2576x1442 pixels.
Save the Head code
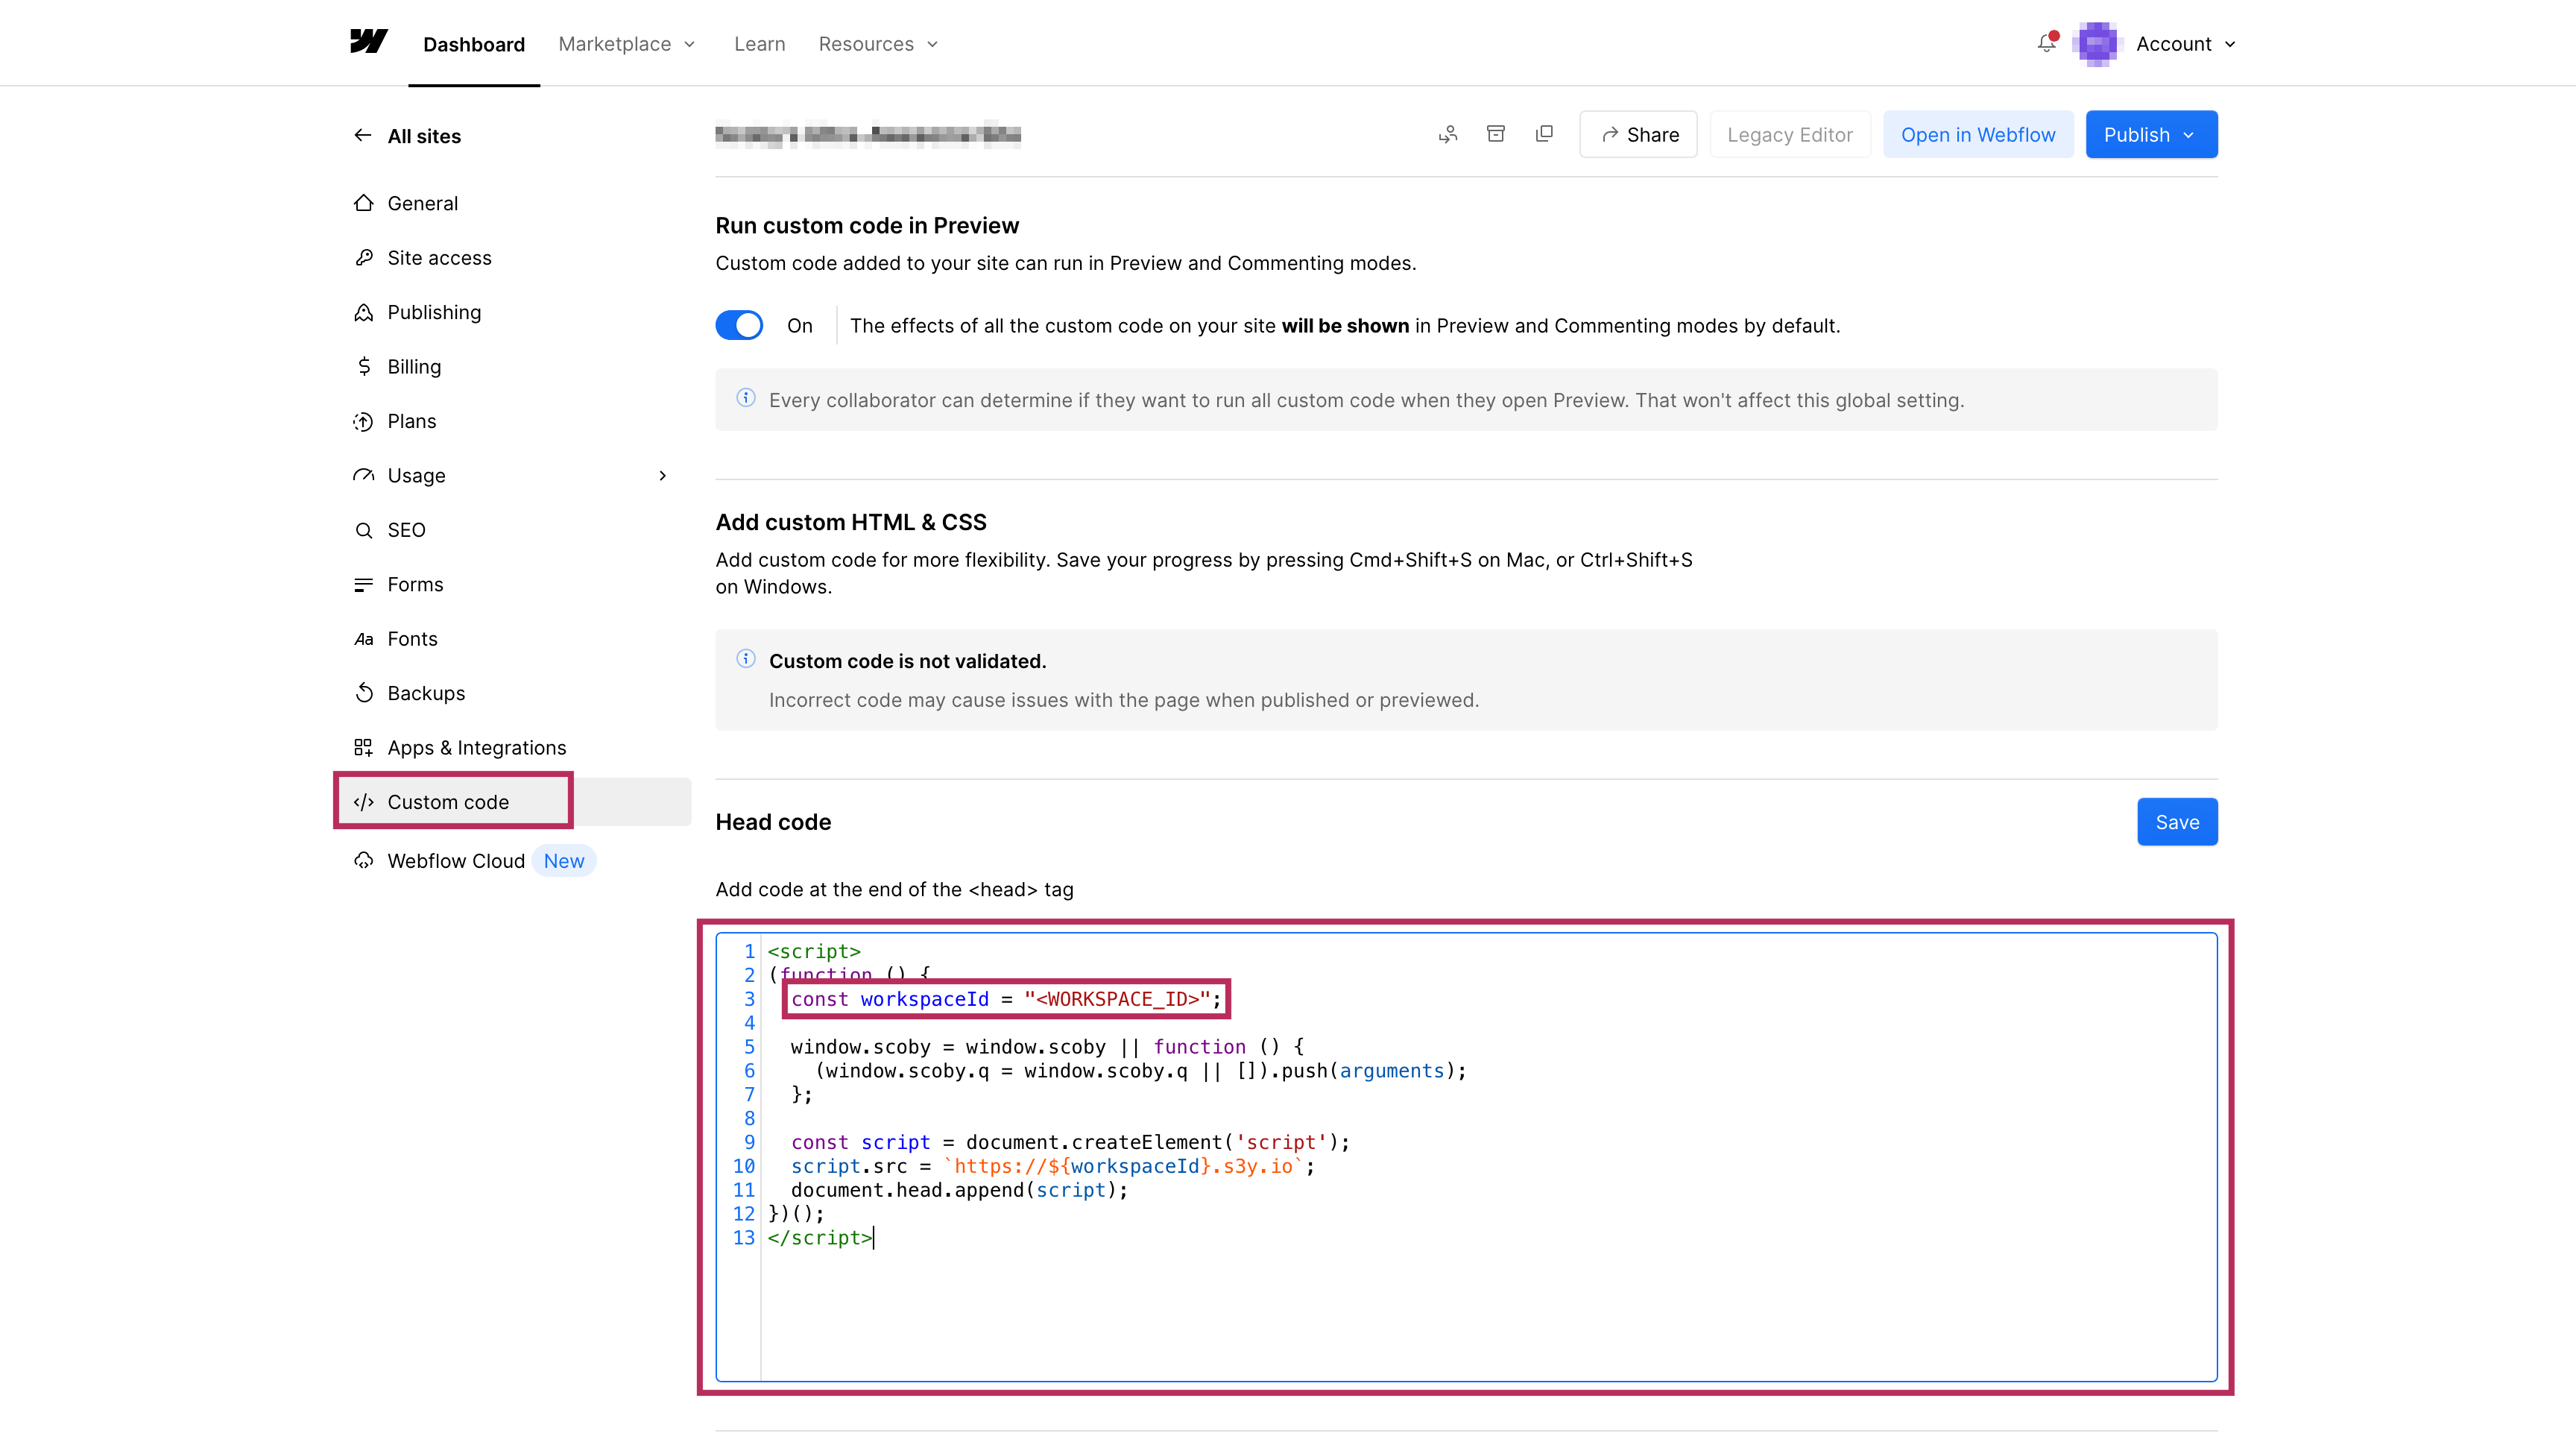tap(2176, 822)
